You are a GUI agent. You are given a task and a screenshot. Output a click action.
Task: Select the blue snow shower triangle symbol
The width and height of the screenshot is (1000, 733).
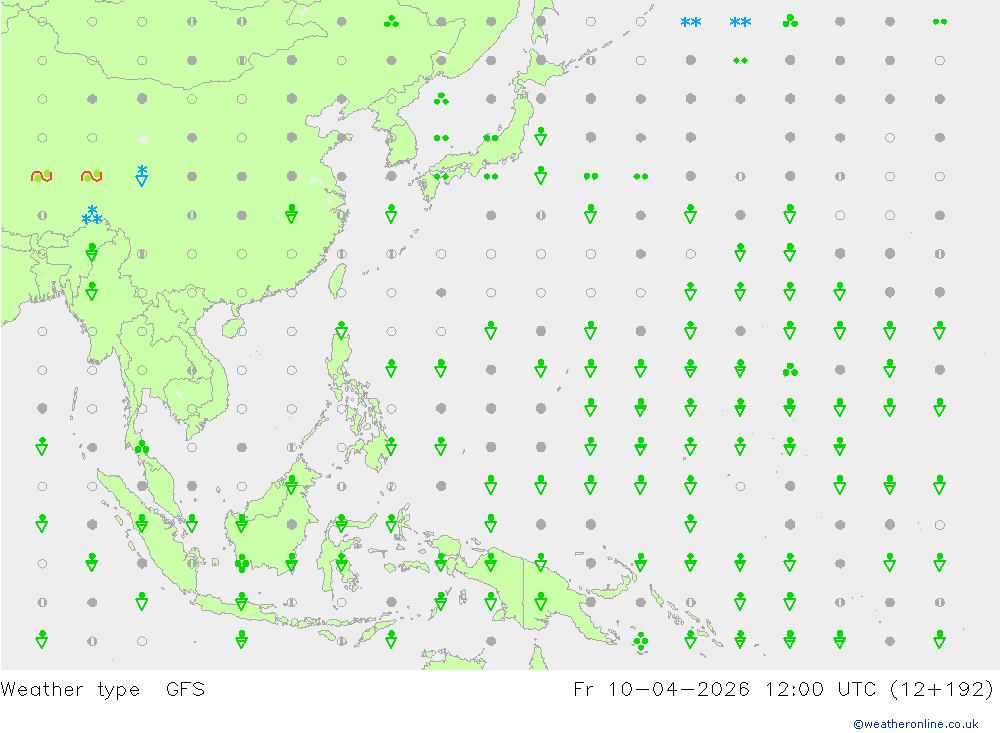(142, 175)
